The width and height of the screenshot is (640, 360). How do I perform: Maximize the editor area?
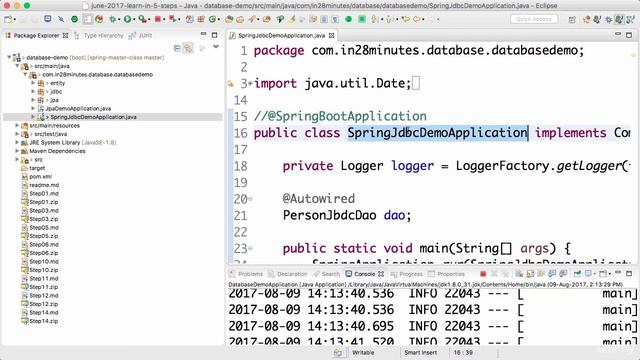(629, 35)
